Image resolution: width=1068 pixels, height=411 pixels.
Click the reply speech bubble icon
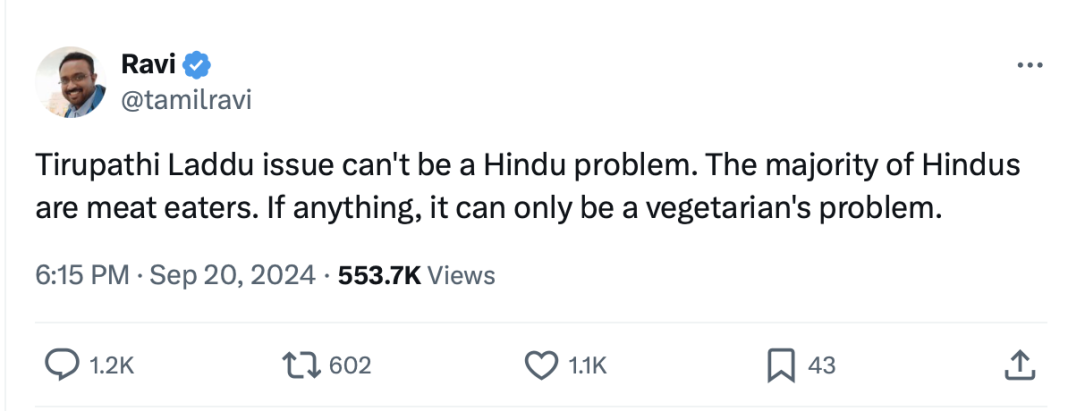click(x=62, y=365)
